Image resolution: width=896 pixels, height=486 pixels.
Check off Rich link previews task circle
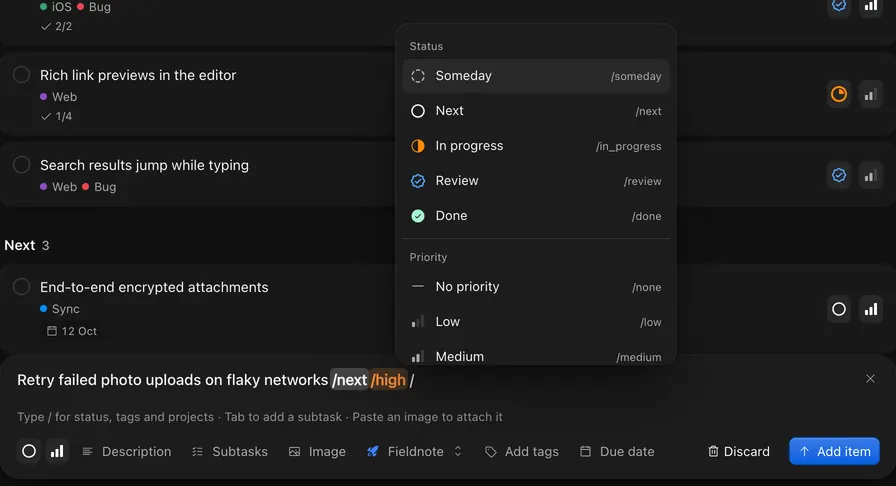(22, 75)
